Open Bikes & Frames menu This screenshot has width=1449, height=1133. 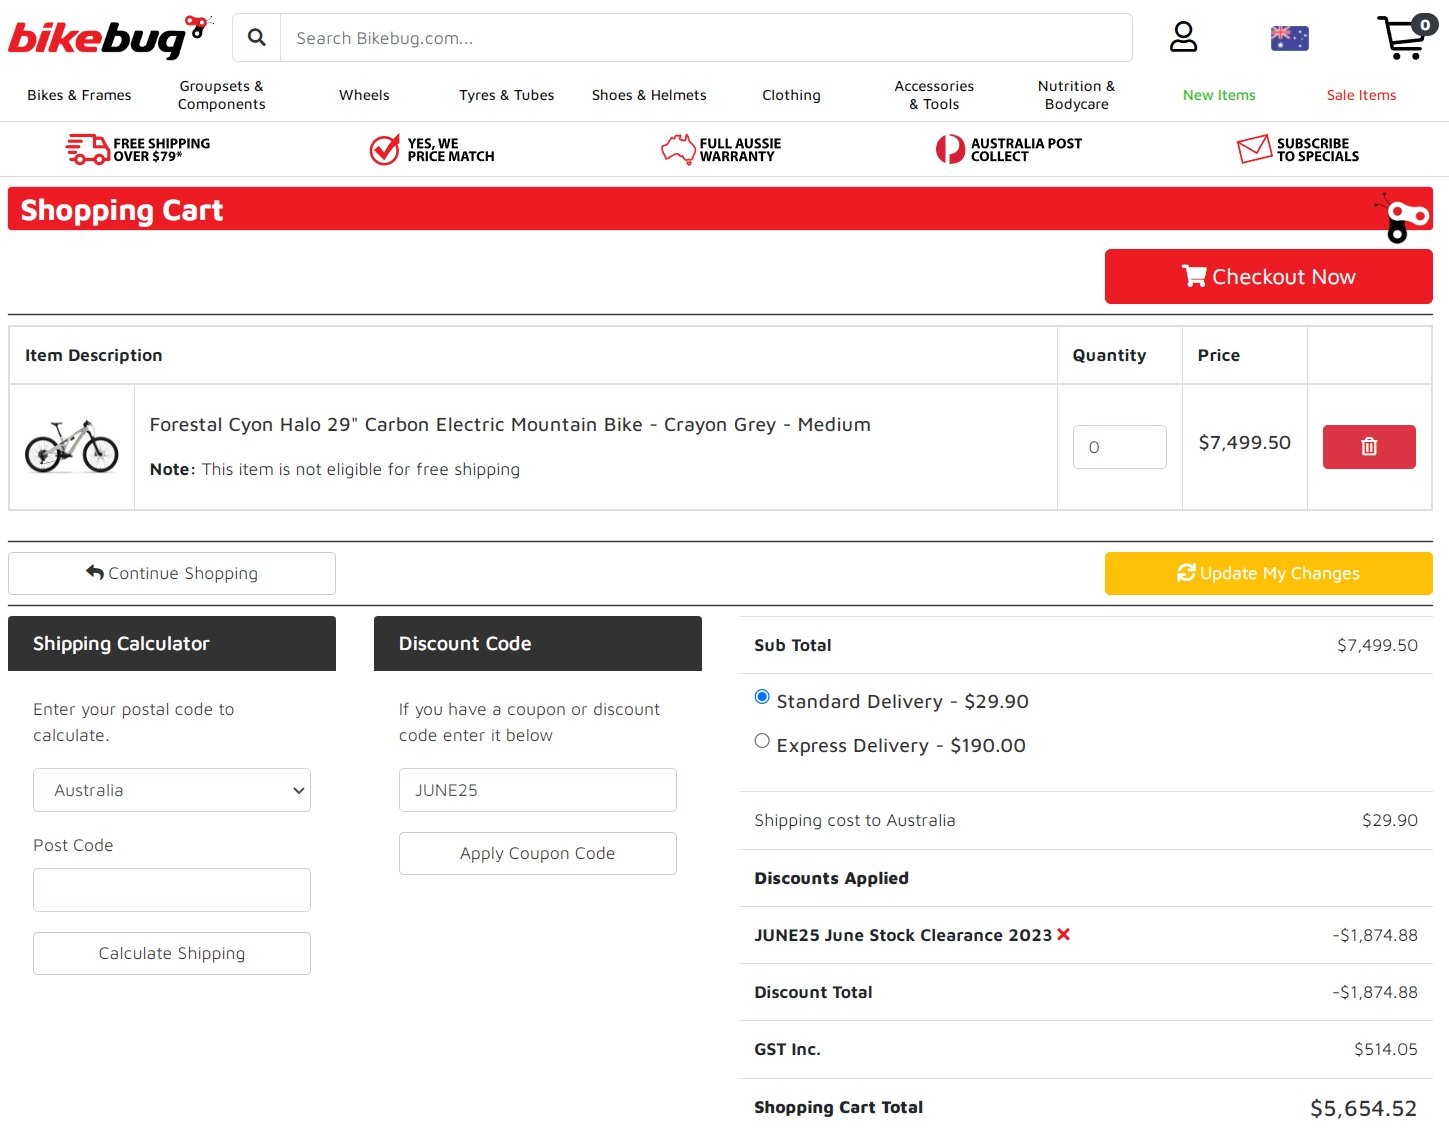click(x=79, y=95)
